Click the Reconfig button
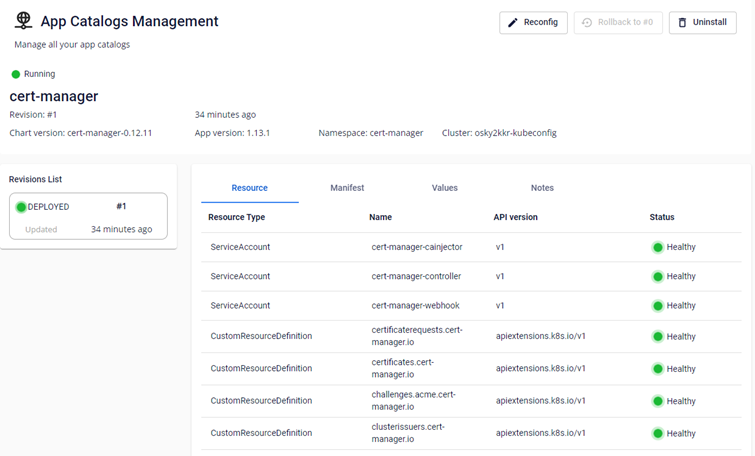Screen dimensions: 755x456 pos(533,22)
